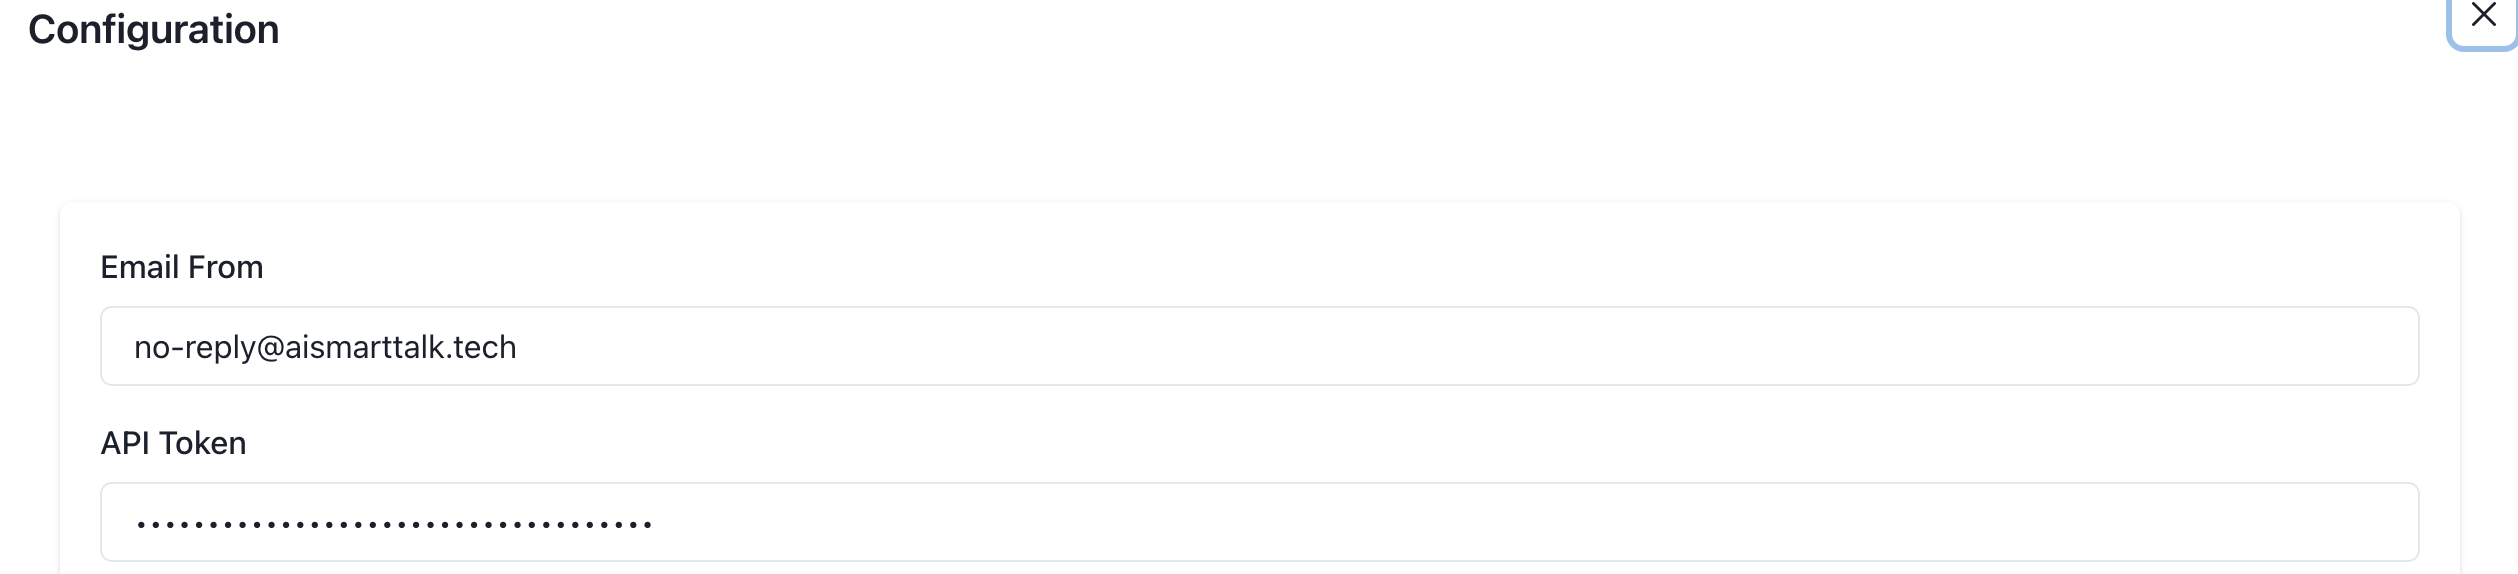Click the Email From label
The image size is (2518, 574).
pos(181,267)
